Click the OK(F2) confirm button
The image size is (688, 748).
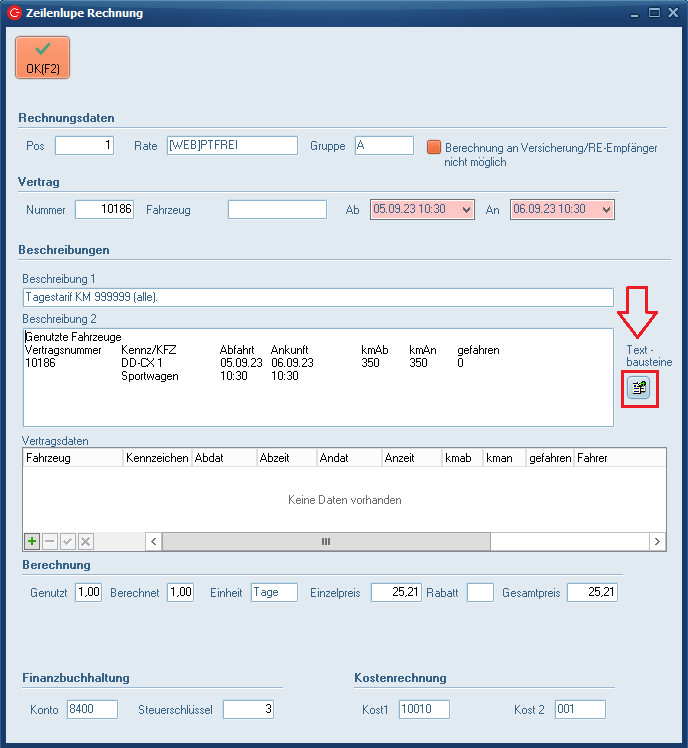pyautogui.click(x=42, y=57)
